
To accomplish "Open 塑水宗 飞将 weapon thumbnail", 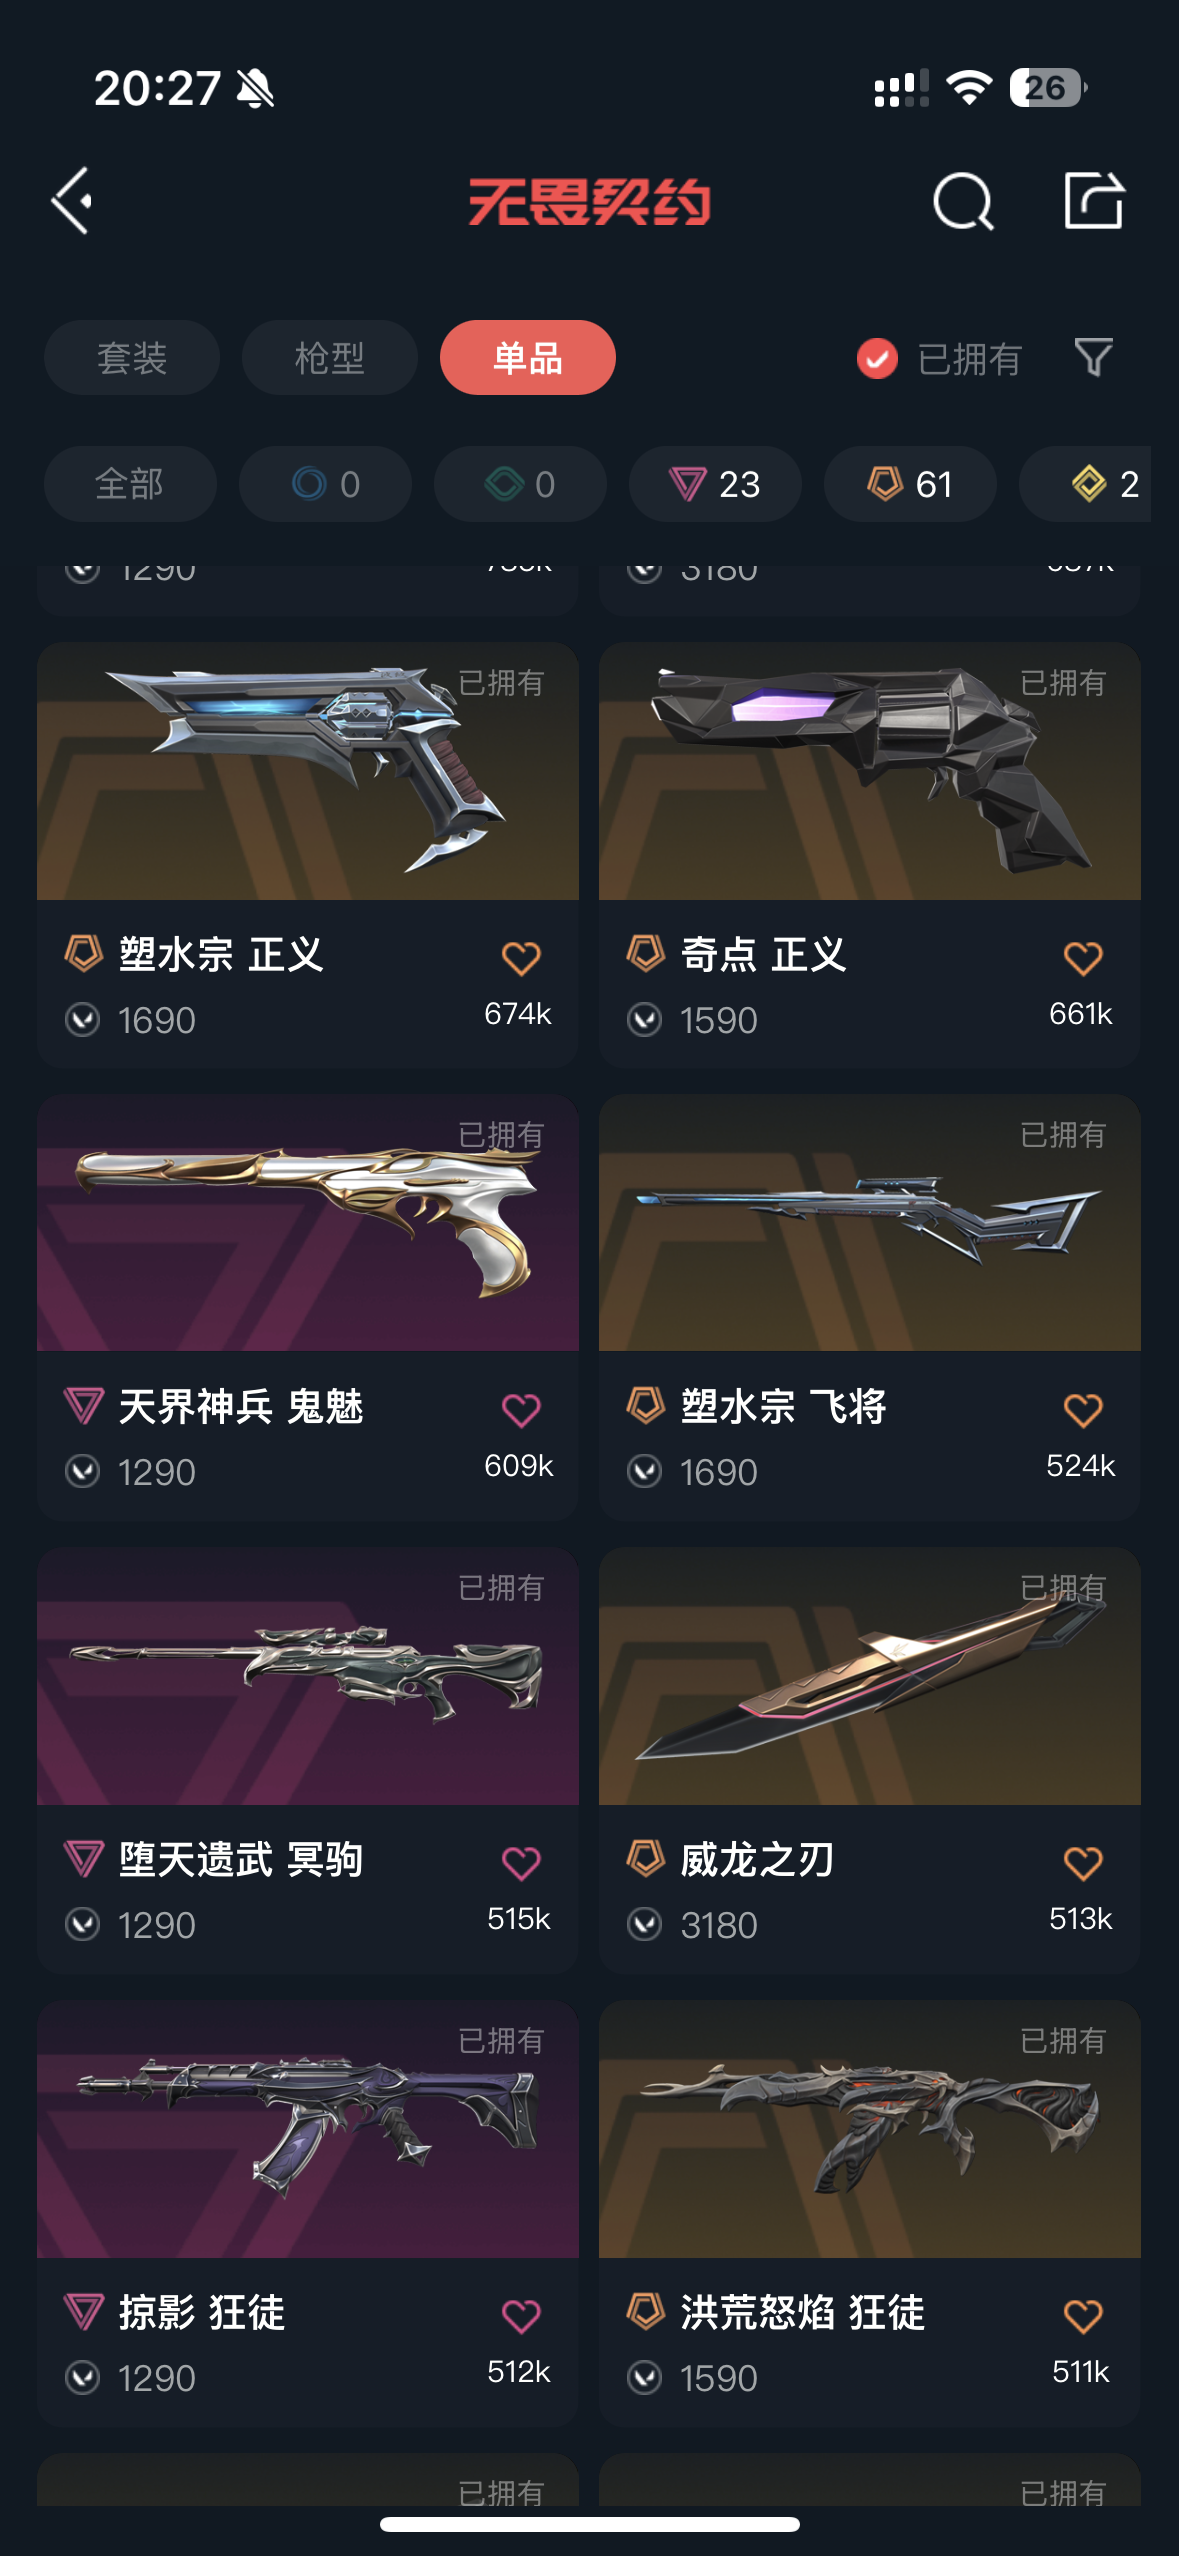I will [x=870, y=1222].
